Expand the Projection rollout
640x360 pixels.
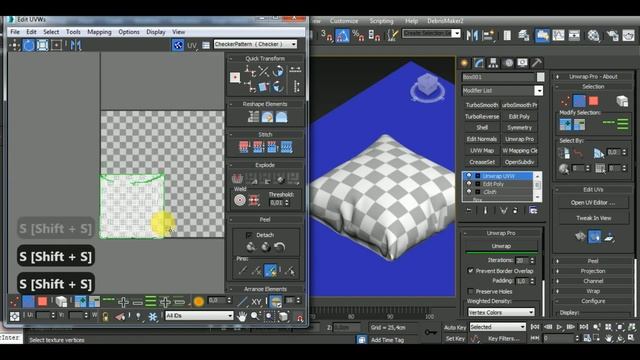(593, 271)
